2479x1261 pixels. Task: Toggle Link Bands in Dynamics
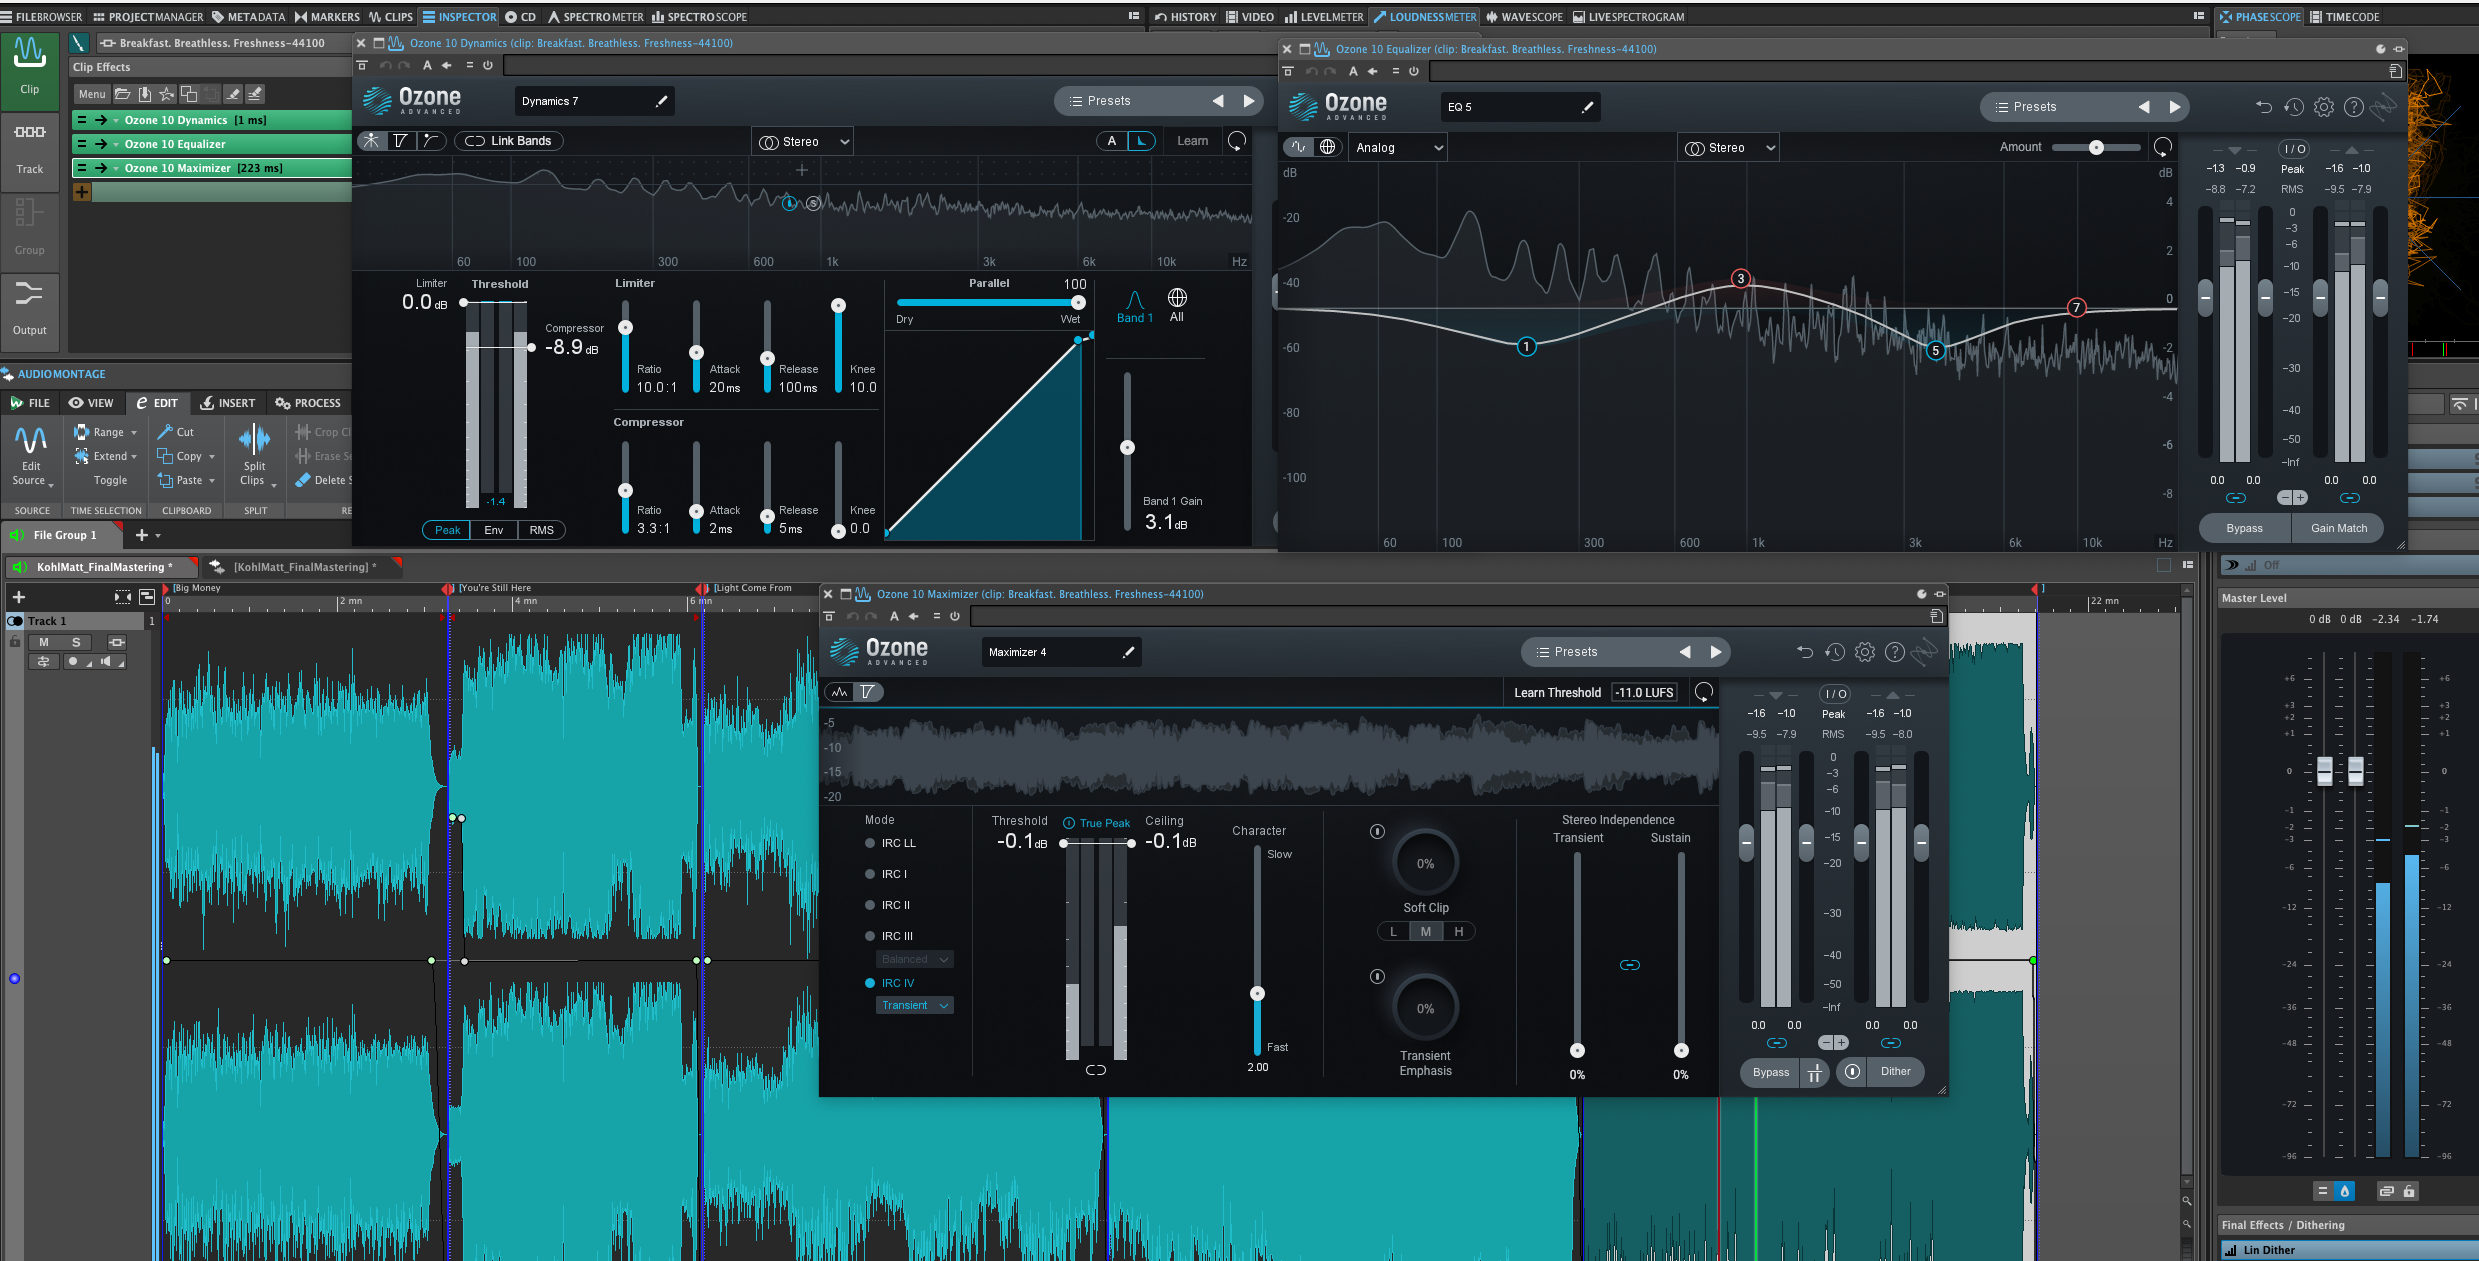click(509, 141)
